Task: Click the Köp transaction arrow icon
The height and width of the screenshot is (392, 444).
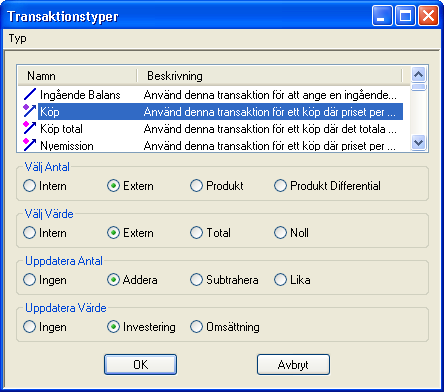Action: click(x=30, y=111)
